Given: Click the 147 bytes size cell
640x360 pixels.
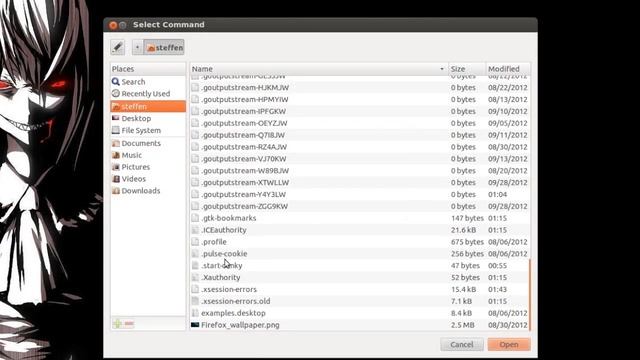Looking at the screenshot, I should [467, 218].
